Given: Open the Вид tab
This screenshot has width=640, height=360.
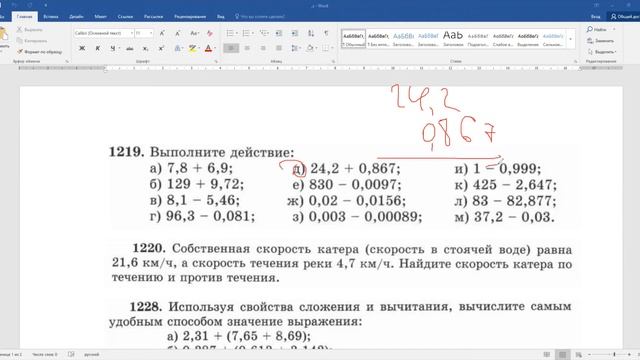Looking at the screenshot, I should [221, 17].
